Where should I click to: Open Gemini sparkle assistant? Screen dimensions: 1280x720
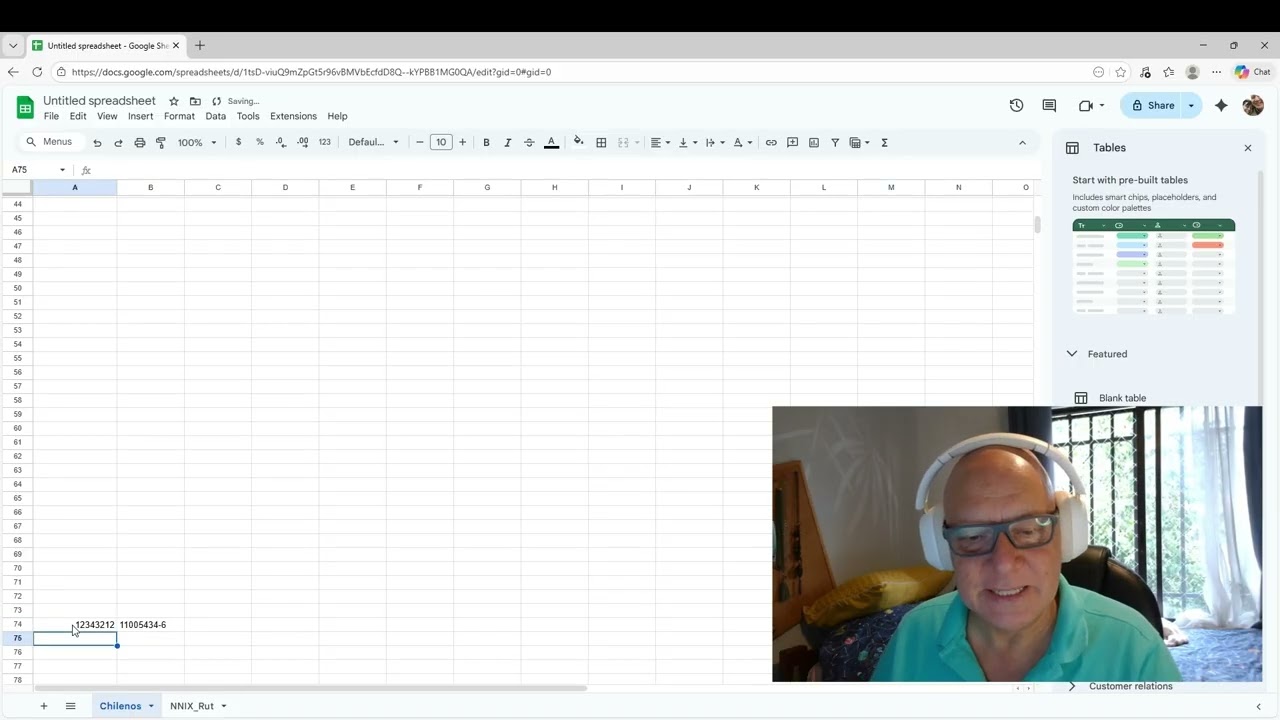pos(1221,105)
